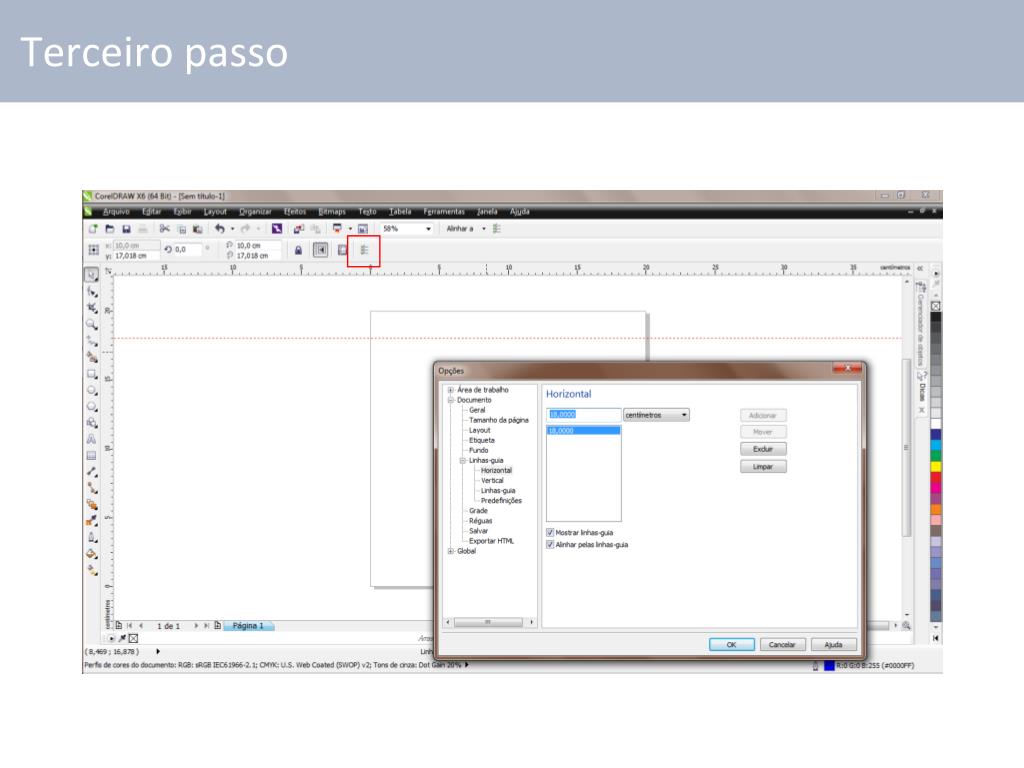
Task: Click the horizontal guideline value input field
Action: (583, 415)
